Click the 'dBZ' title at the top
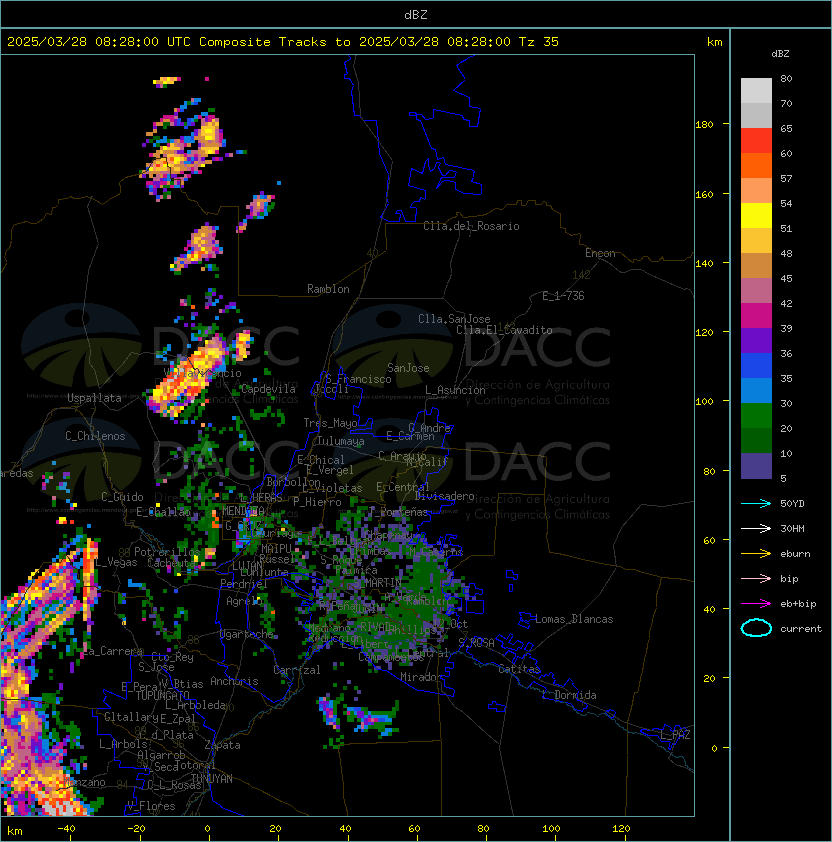The image size is (832, 842). pyautogui.click(x=416, y=14)
